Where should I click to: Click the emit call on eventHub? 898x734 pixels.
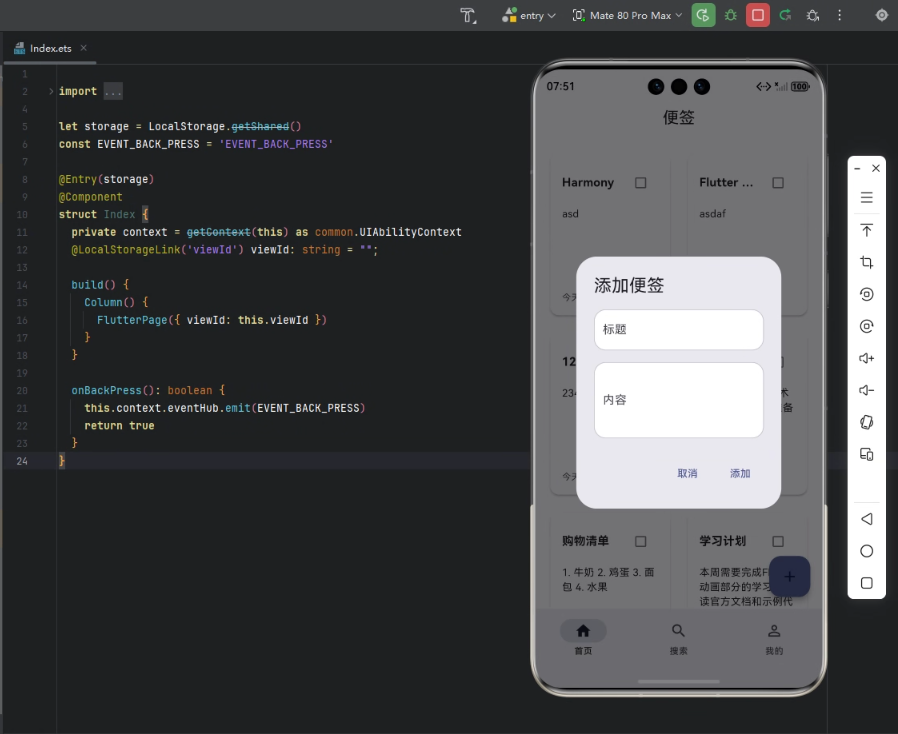click(x=238, y=408)
